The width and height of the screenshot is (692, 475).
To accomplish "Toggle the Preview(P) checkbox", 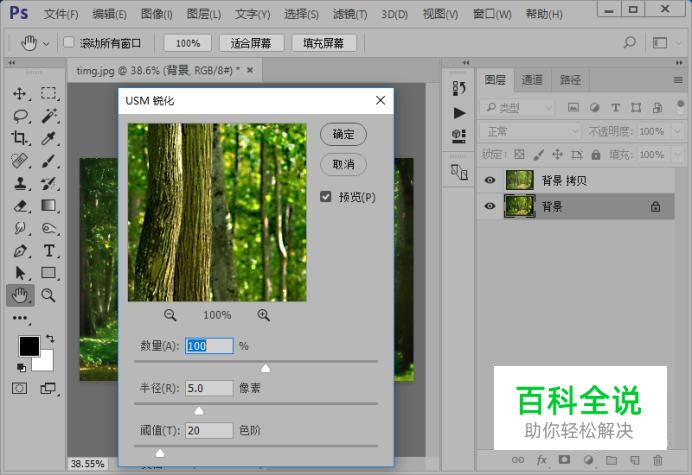I will (x=326, y=196).
